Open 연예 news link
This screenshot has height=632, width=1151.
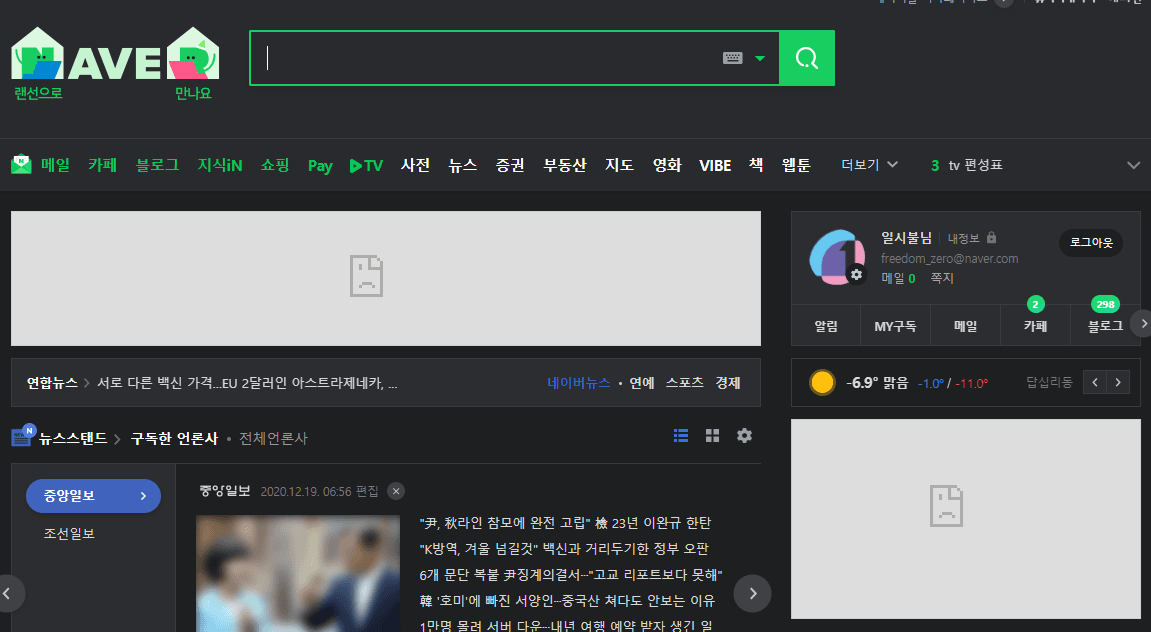point(642,382)
